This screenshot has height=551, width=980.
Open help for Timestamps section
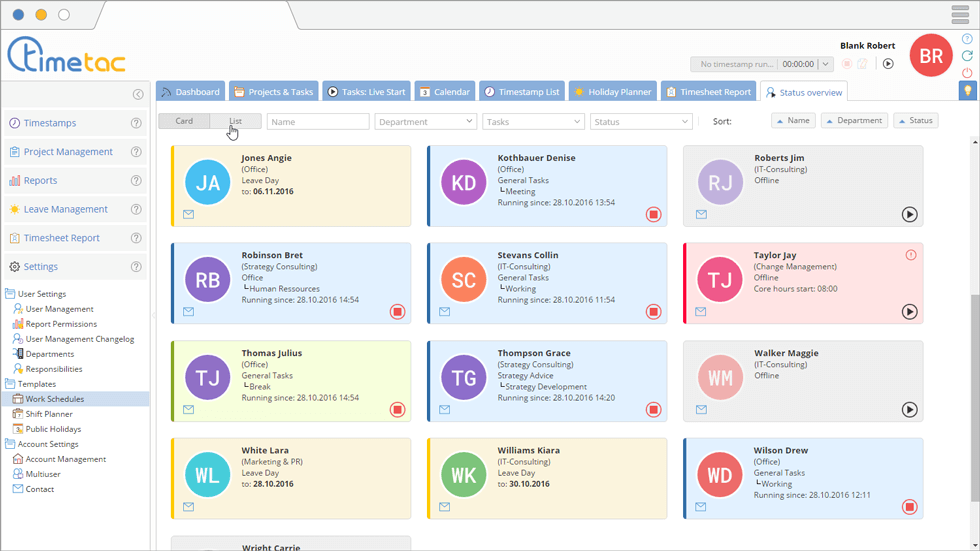click(x=136, y=123)
